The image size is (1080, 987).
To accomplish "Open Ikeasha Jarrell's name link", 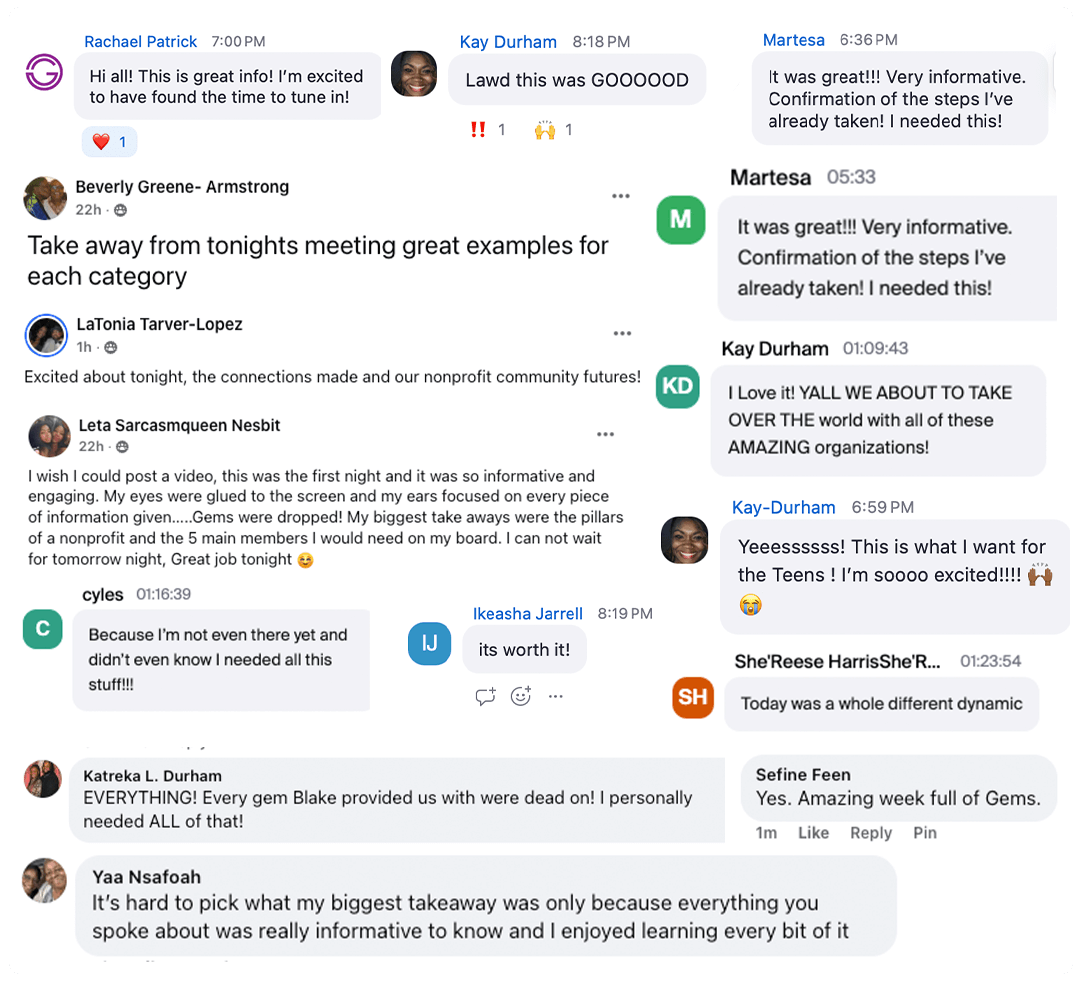I will click(x=527, y=613).
